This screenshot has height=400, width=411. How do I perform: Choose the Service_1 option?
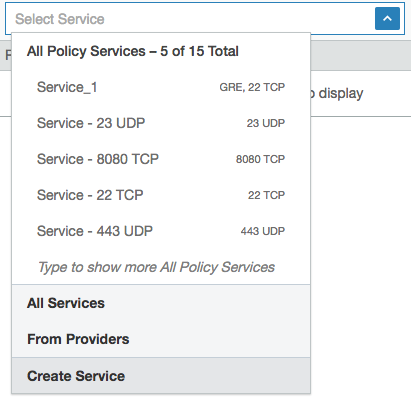(x=161, y=87)
